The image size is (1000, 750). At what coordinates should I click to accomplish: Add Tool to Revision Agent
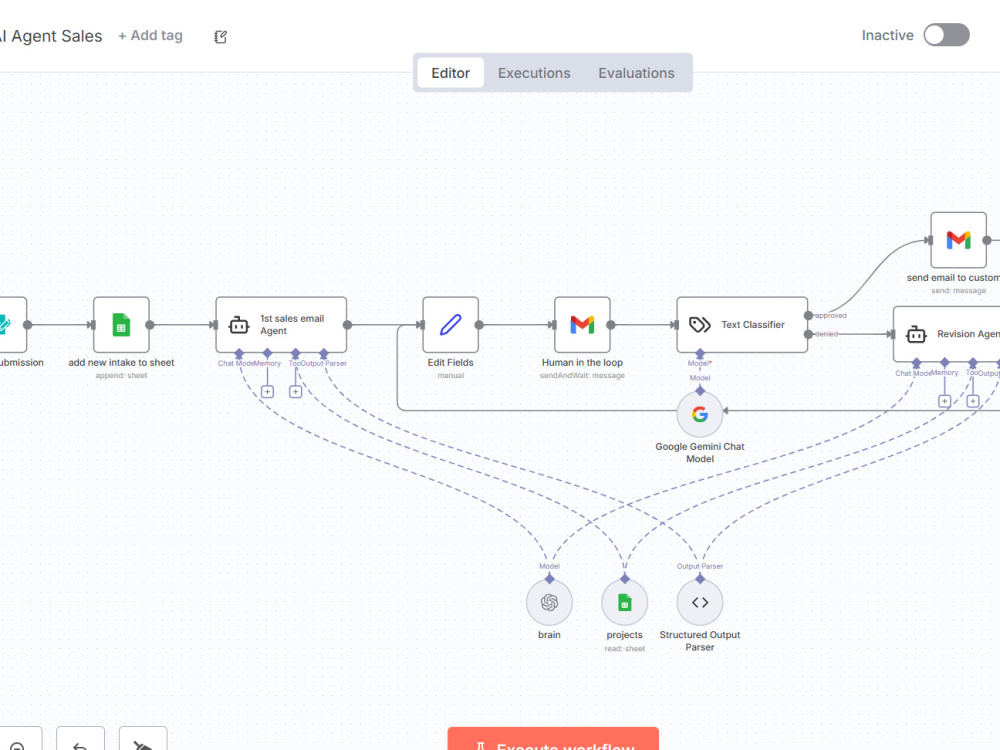click(x=973, y=401)
